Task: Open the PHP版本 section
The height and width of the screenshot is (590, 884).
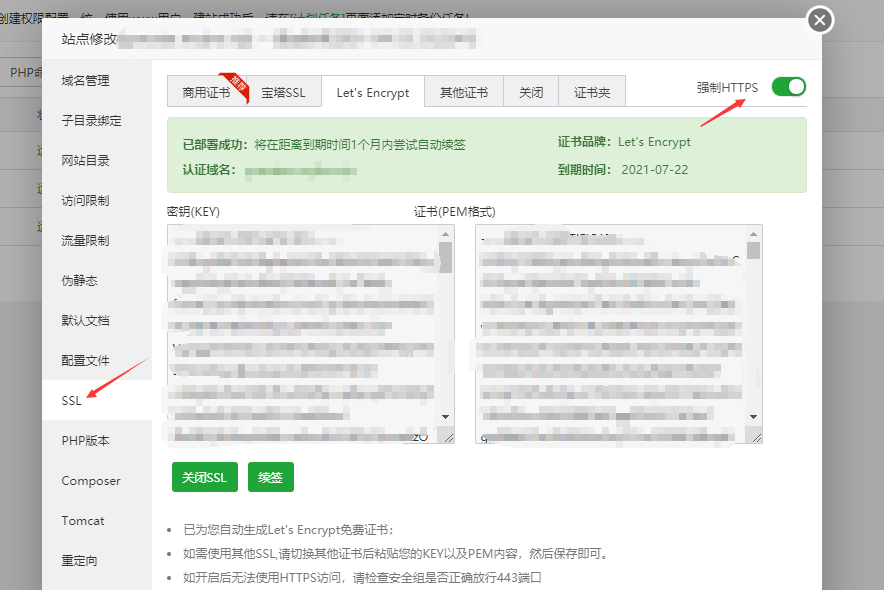Action: tap(85, 441)
